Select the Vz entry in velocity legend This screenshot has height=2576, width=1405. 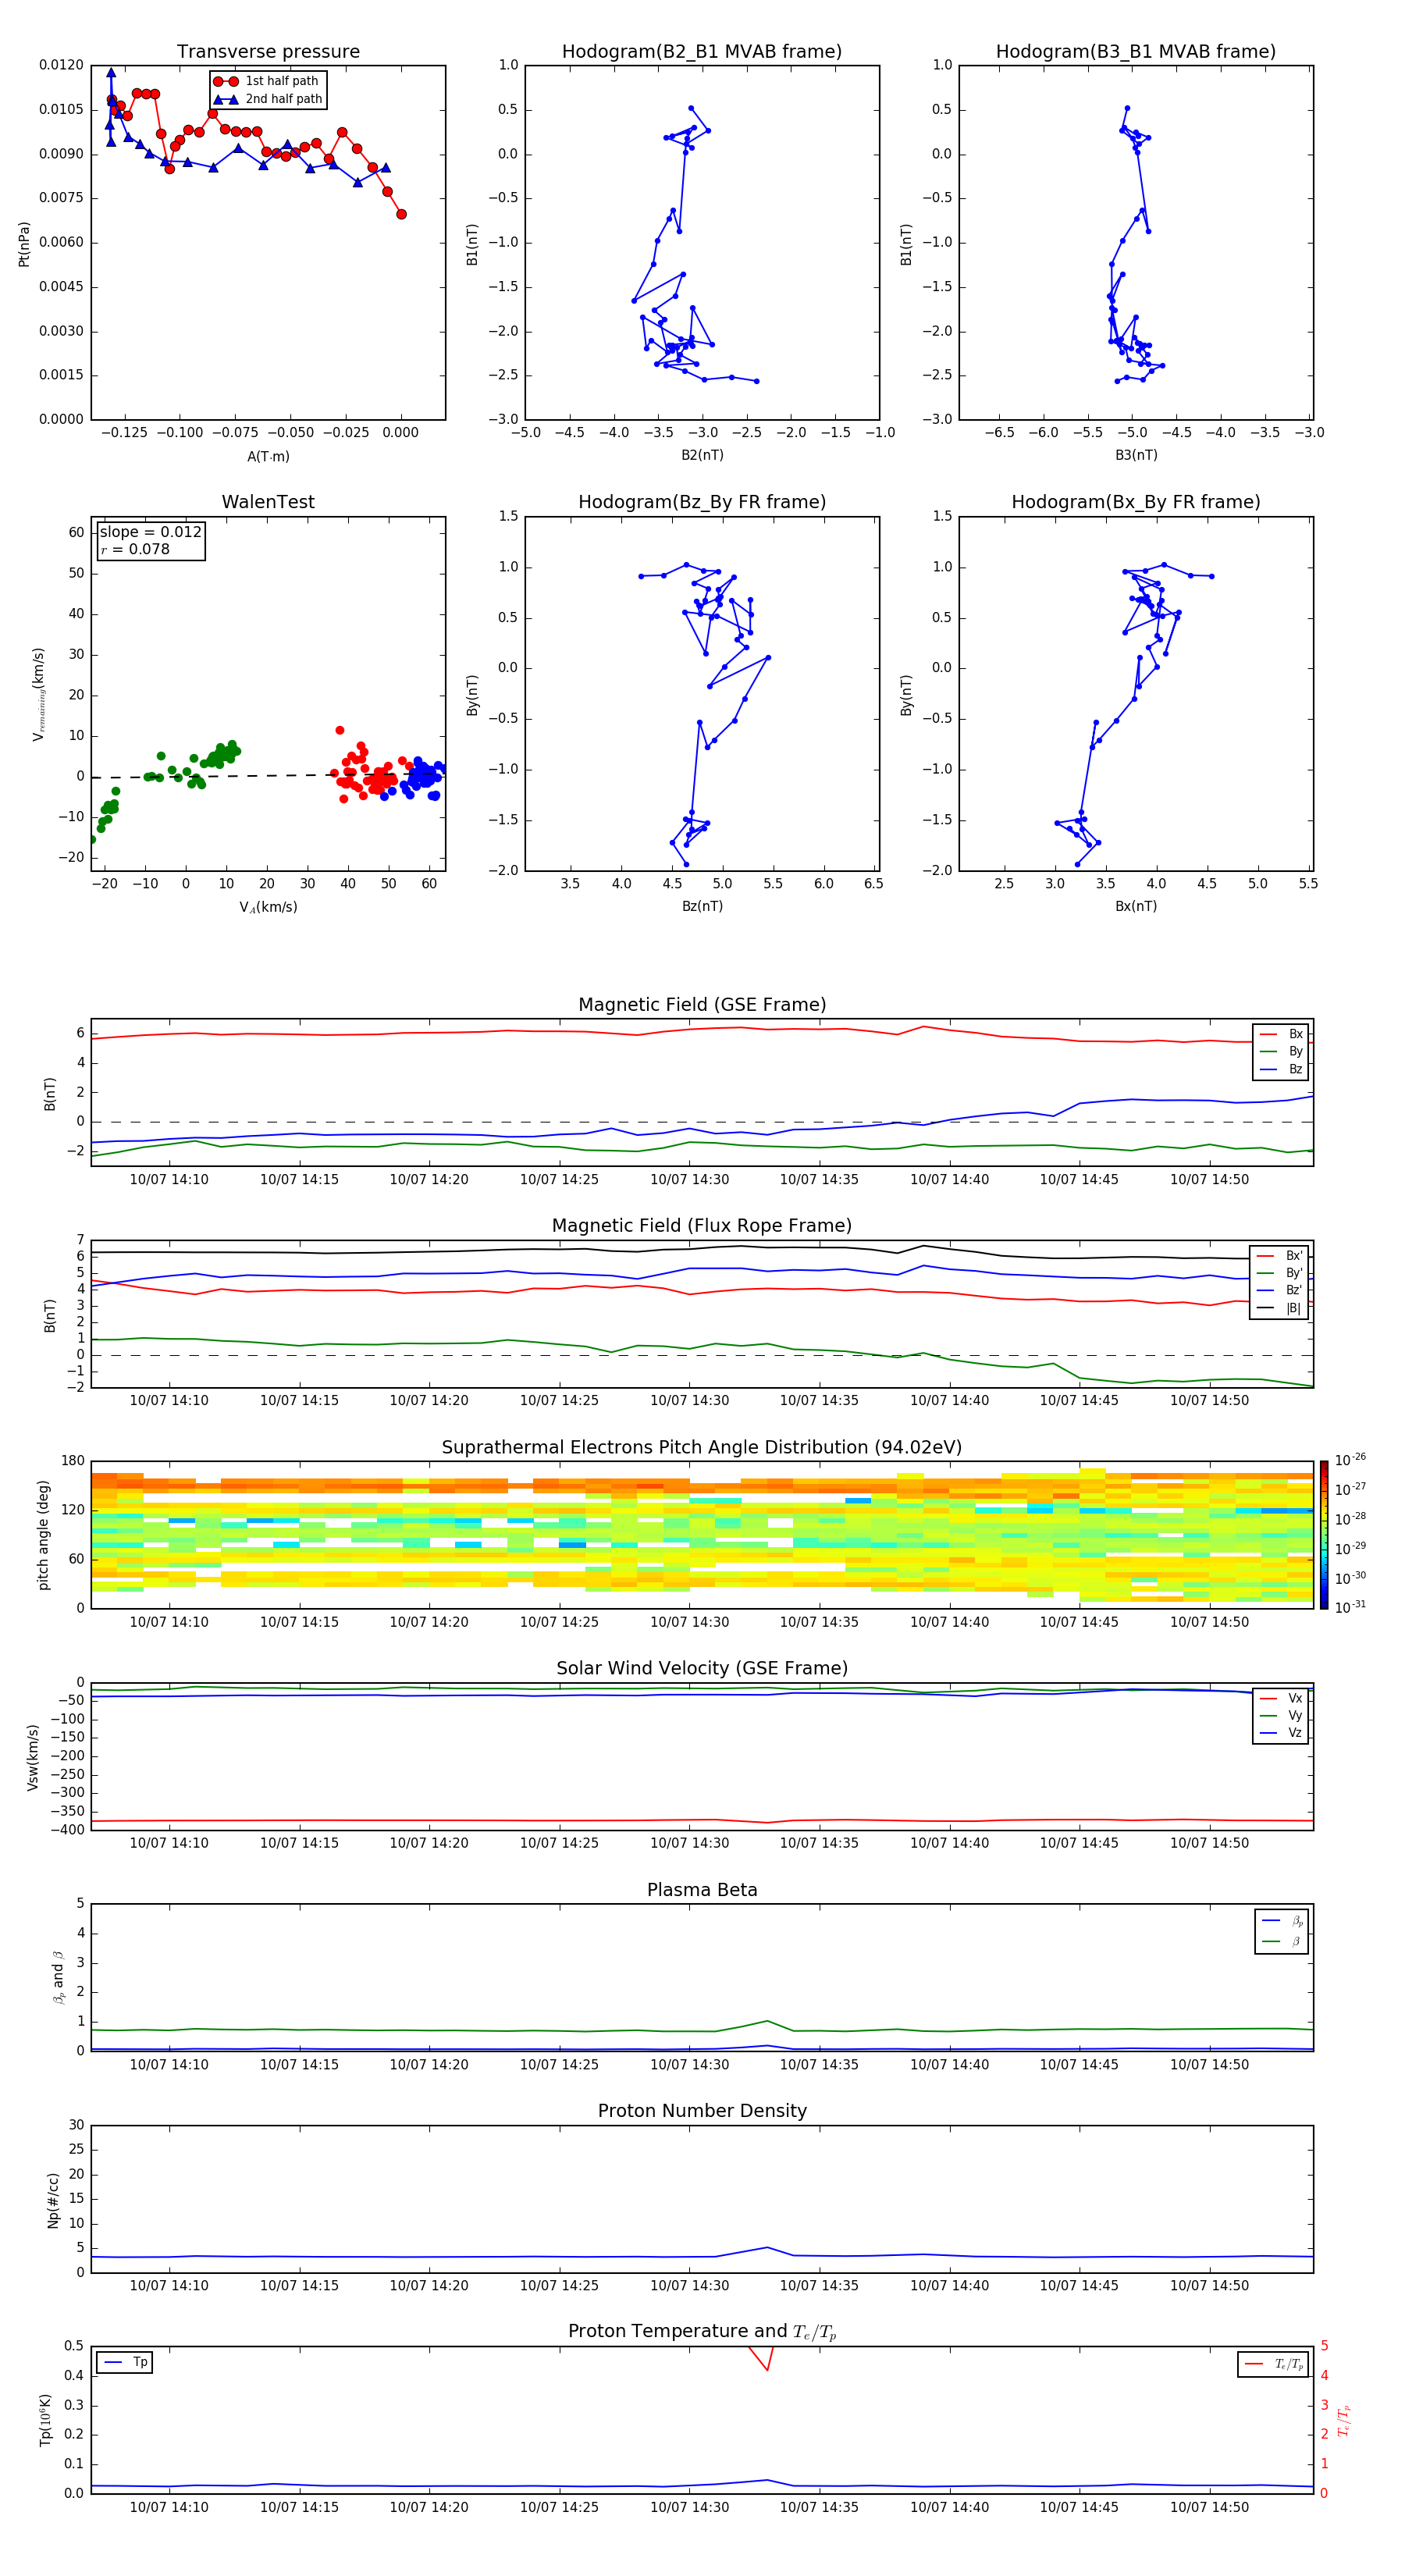pyautogui.click(x=1281, y=1733)
